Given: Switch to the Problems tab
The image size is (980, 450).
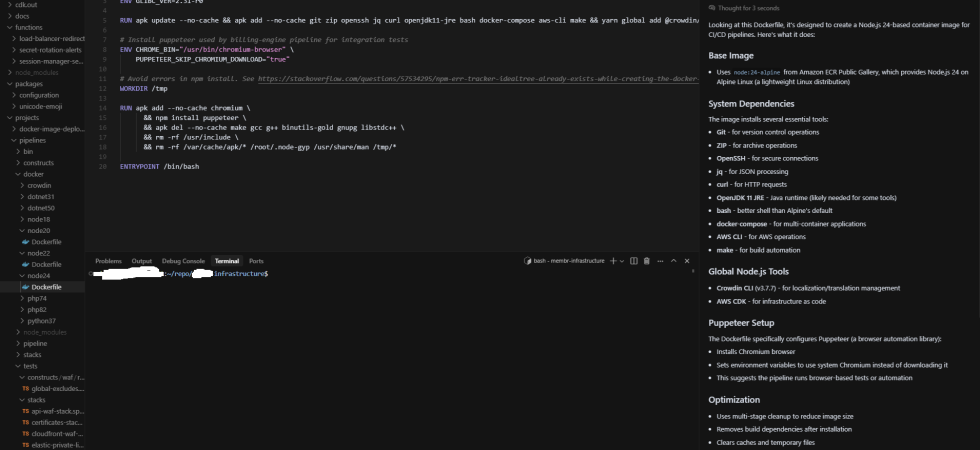Looking at the screenshot, I should coord(108,261).
